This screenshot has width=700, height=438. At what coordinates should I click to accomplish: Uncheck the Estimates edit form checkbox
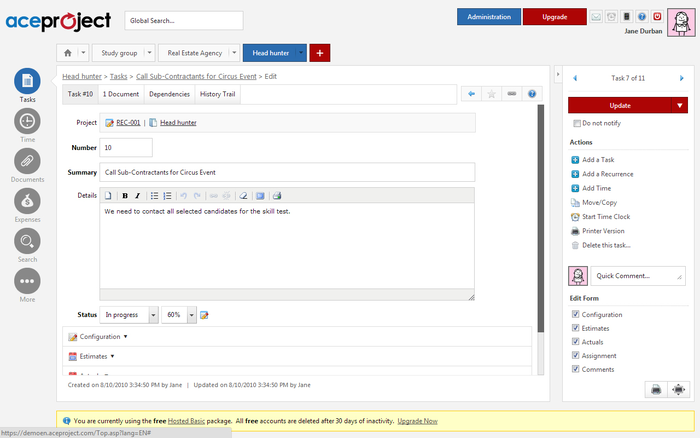pyautogui.click(x=575, y=328)
